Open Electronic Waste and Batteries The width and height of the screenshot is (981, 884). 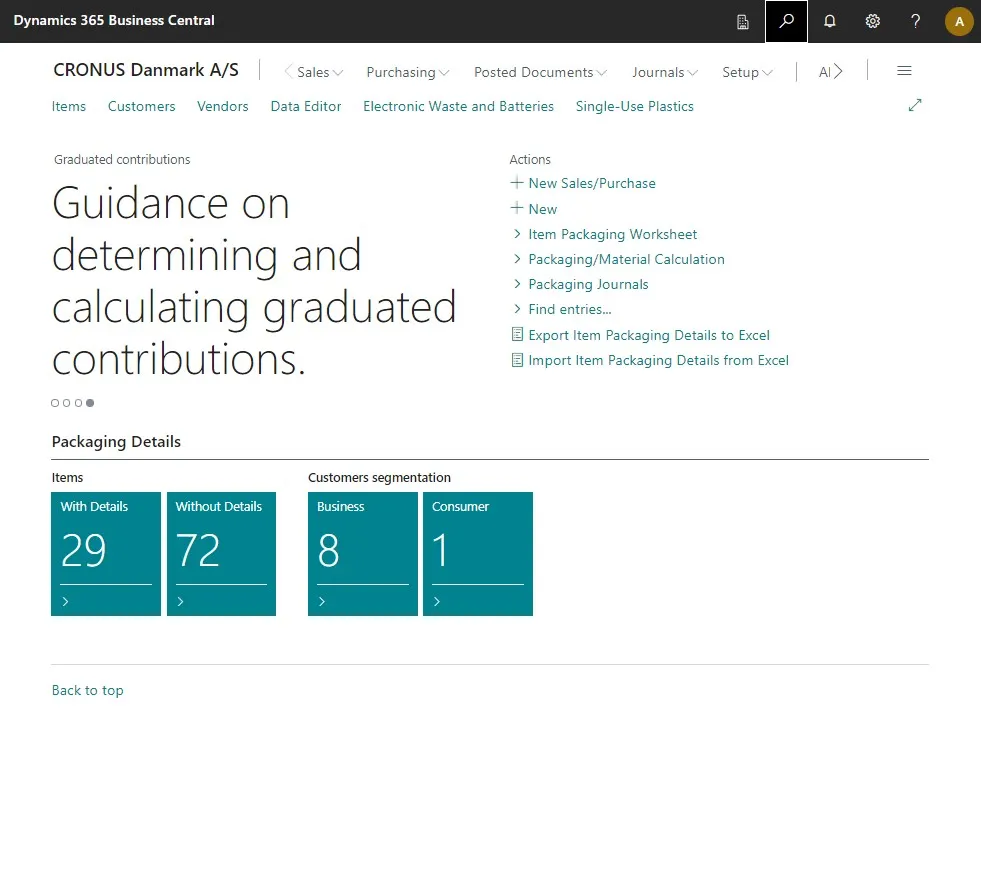(x=459, y=106)
